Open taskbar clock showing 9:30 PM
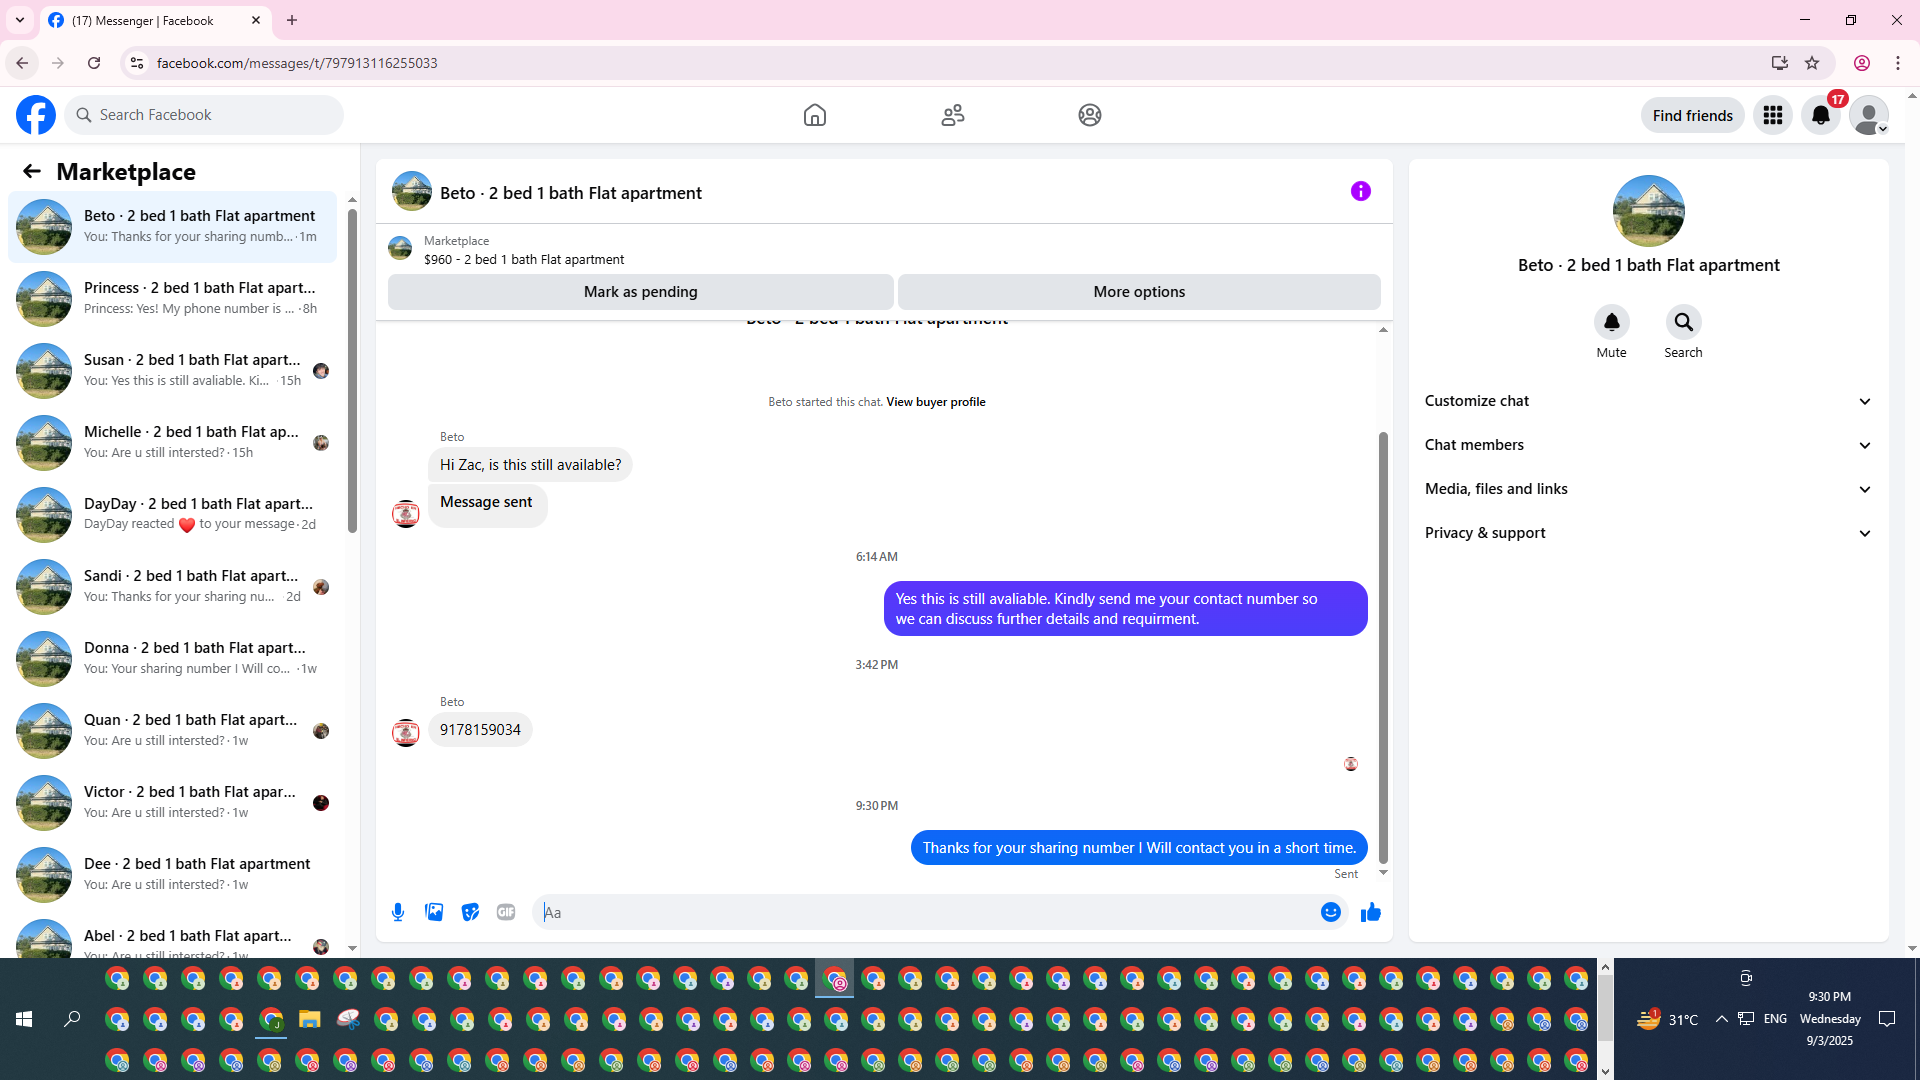1920x1080 pixels. 1830,1019
